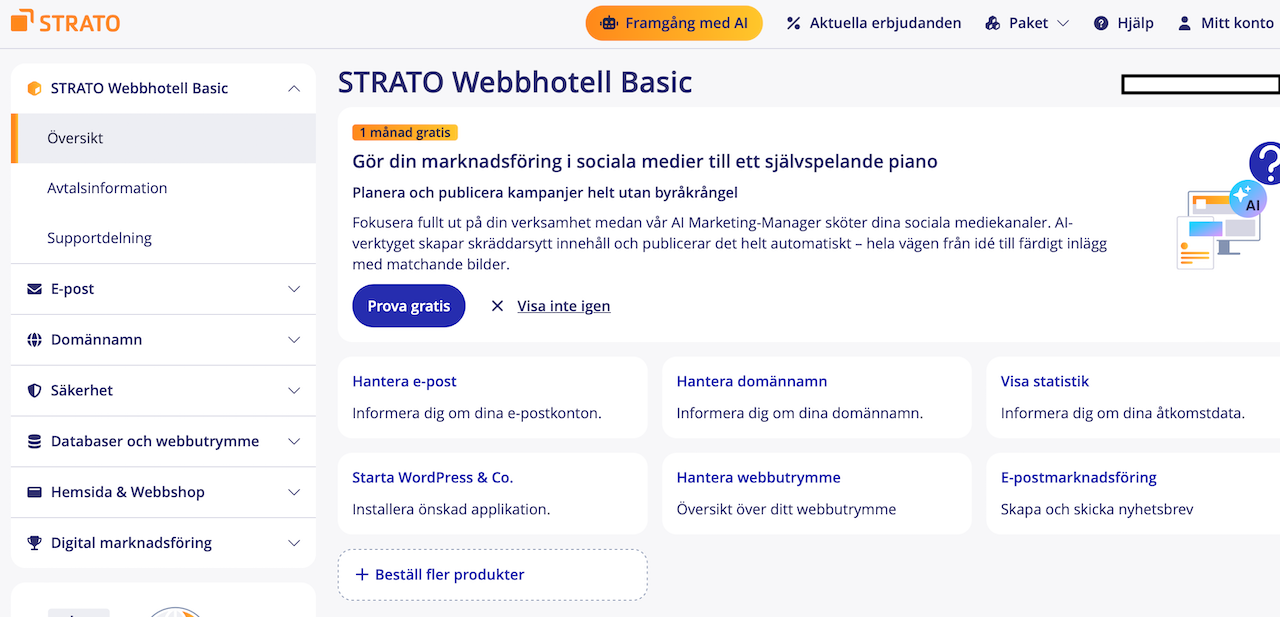The image size is (1280, 617).
Task: Expand the Databaser och webbutrymme chevron
Action: [294, 441]
